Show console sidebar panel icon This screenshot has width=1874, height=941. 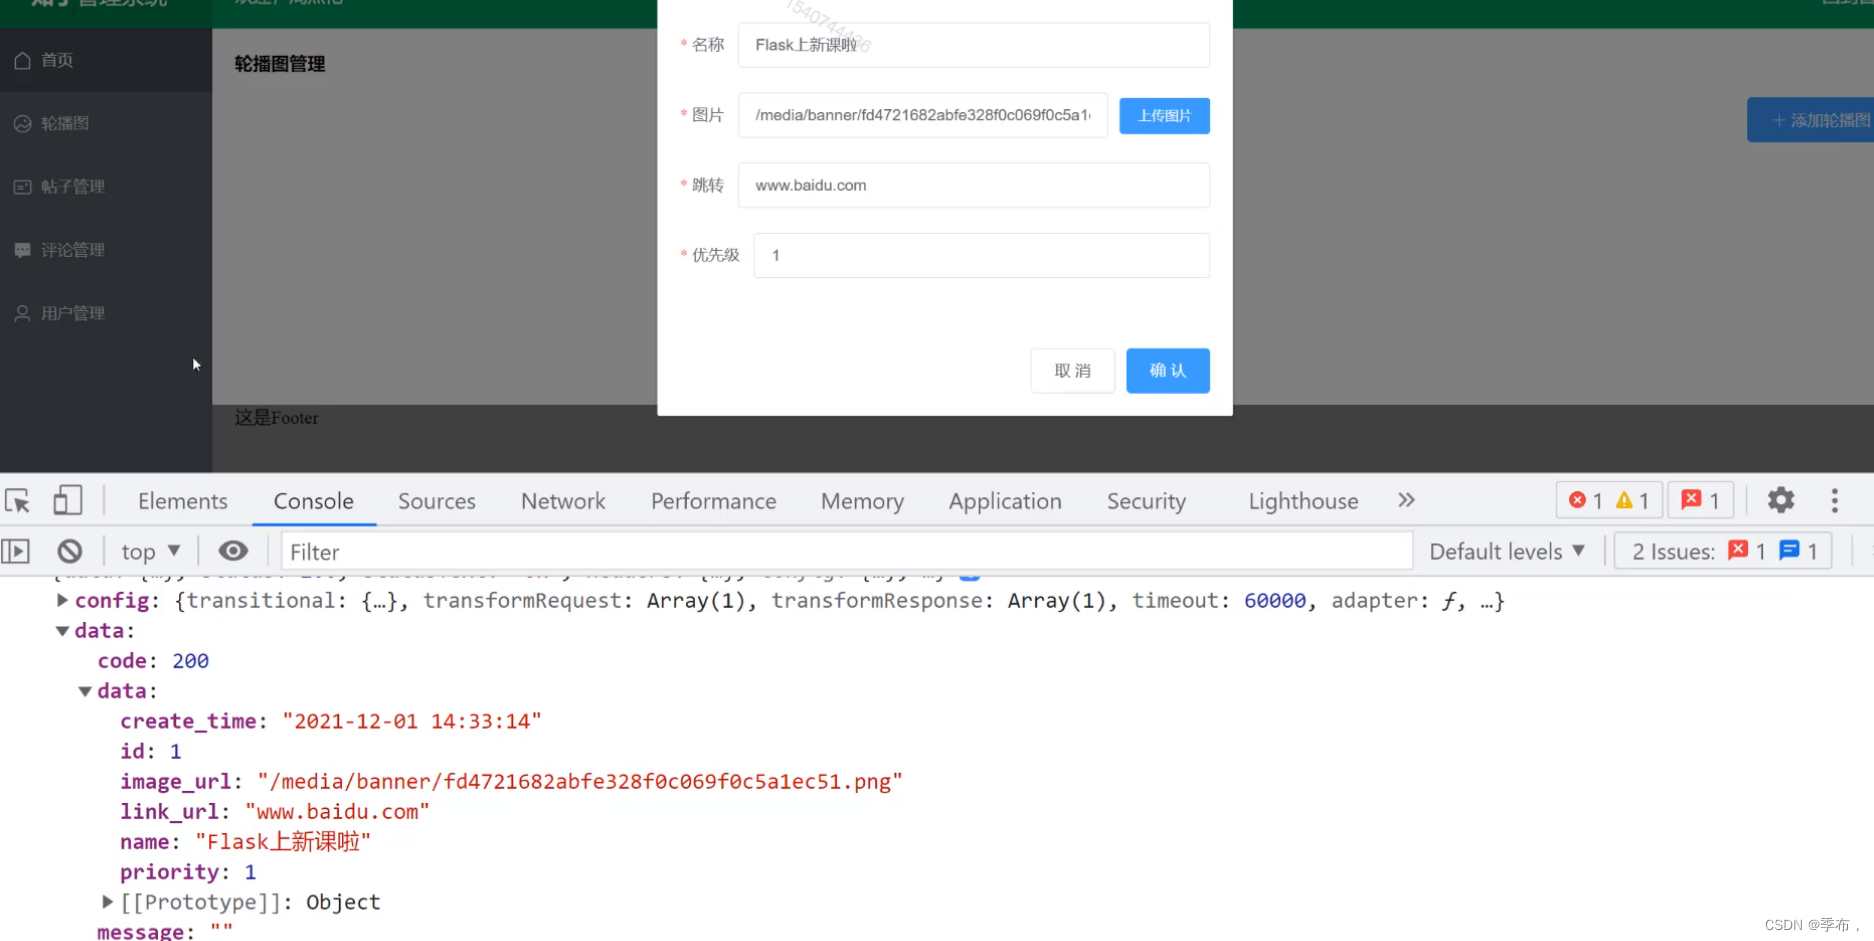click(x=16, y=551)
